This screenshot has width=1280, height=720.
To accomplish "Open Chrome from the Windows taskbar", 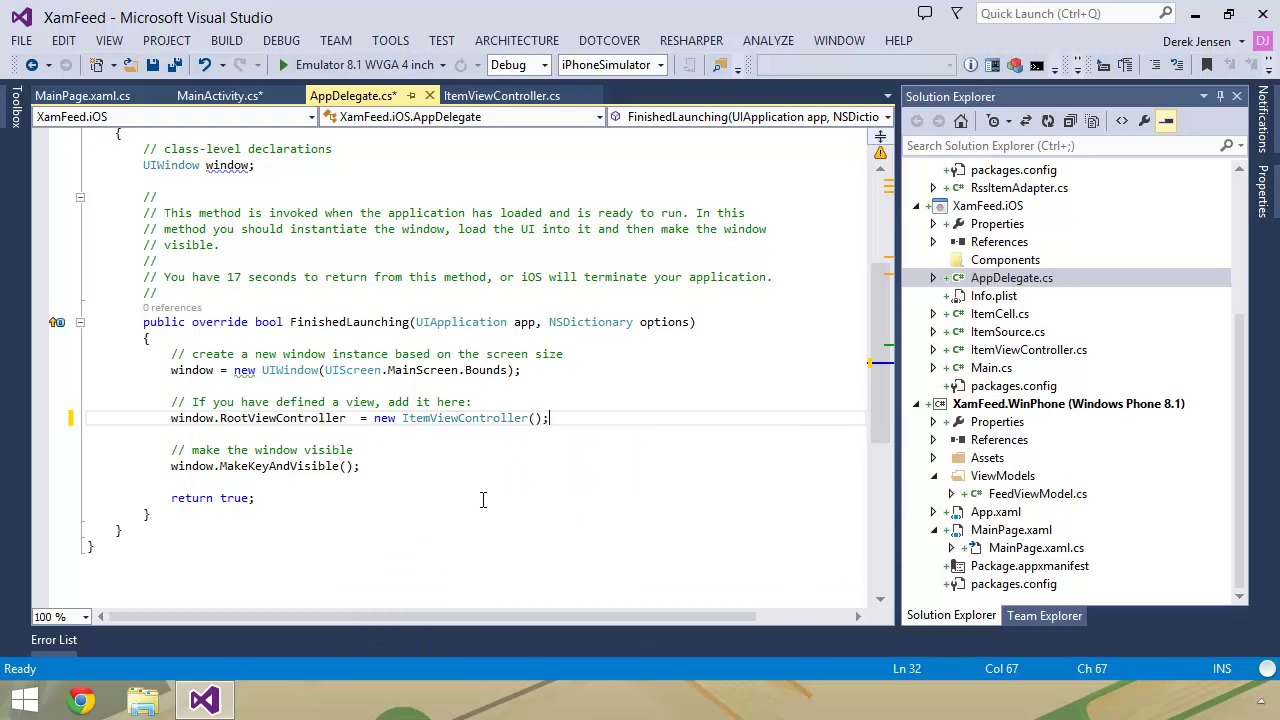I will (81, 700).
